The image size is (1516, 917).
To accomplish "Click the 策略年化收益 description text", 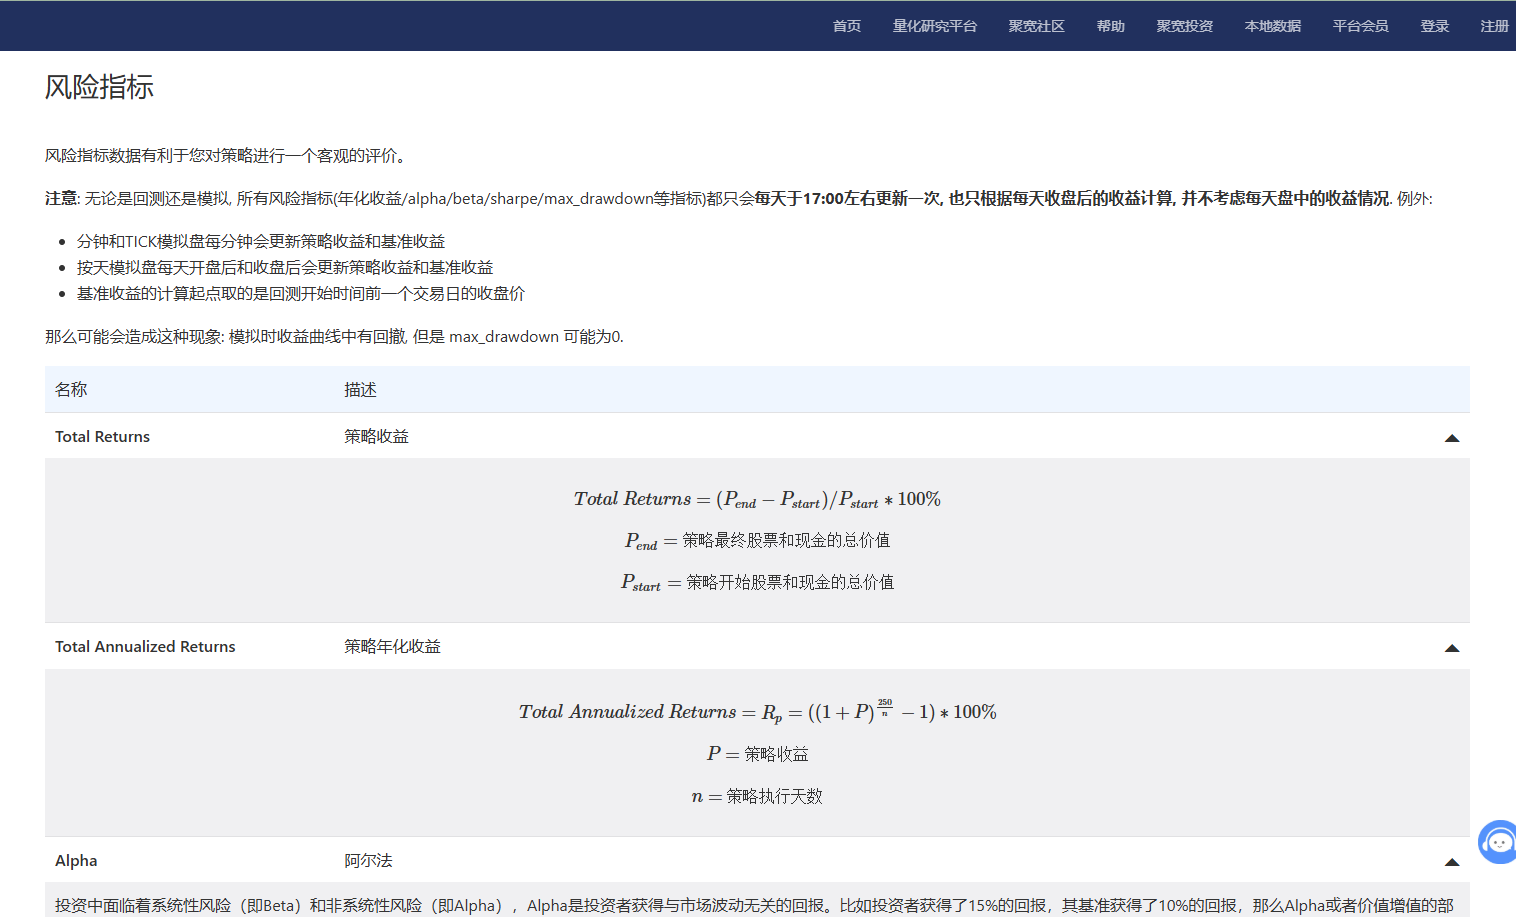I will tap(392, 647).
